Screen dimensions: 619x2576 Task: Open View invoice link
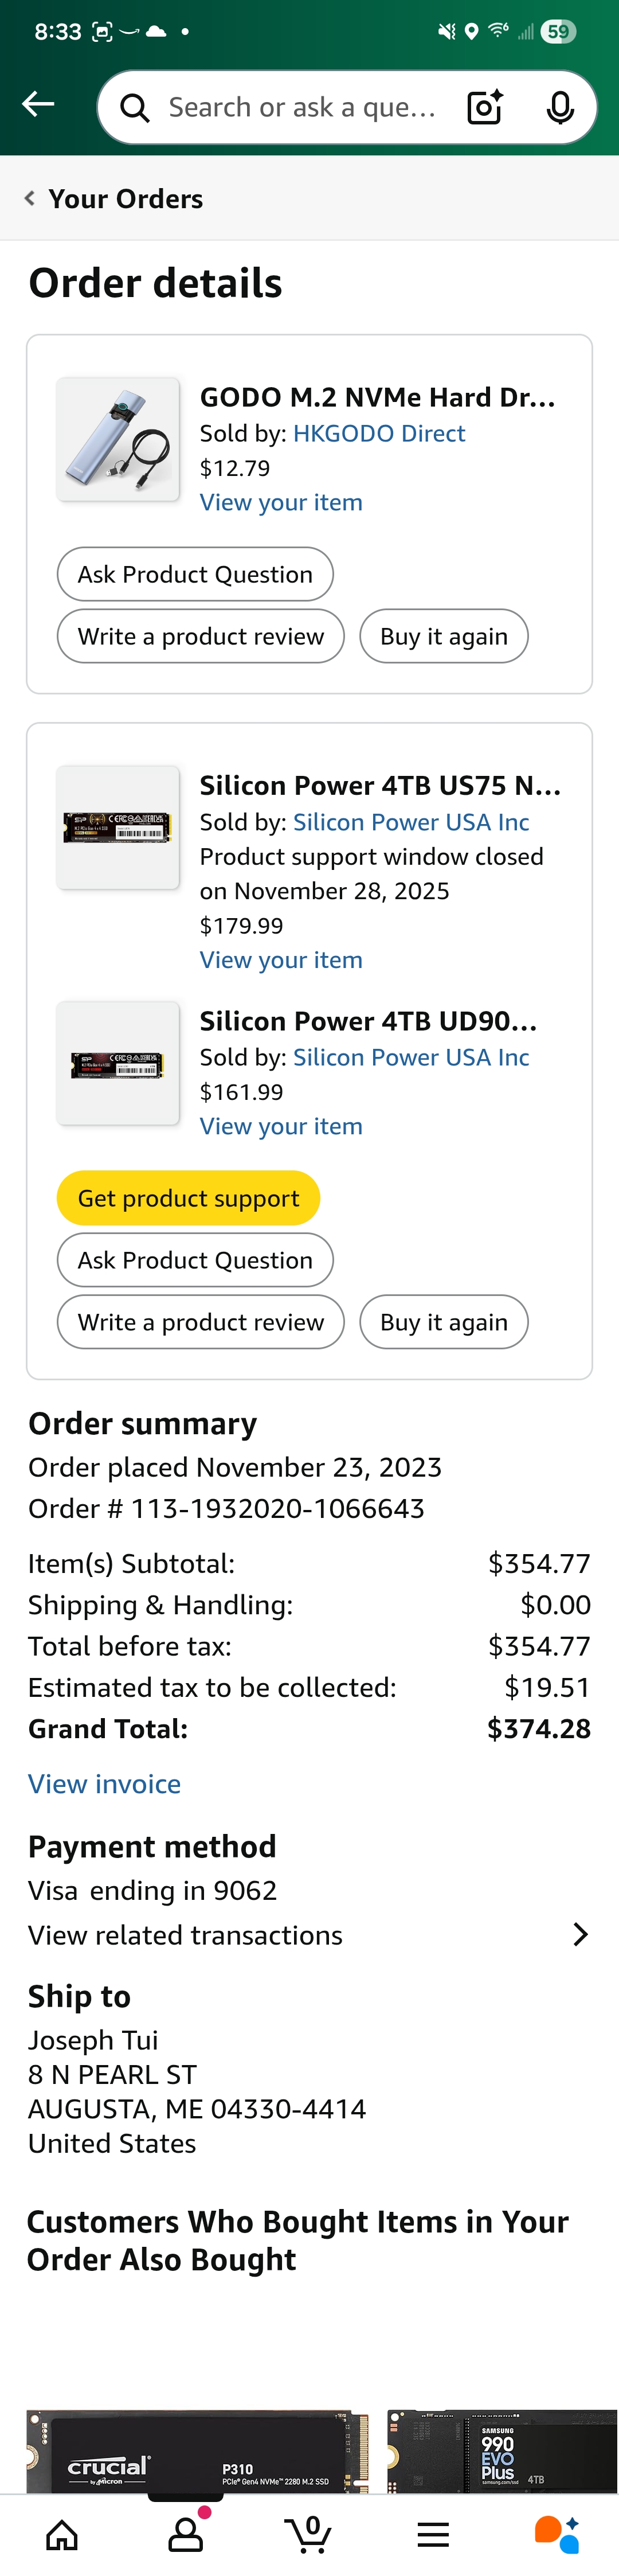104,1783
